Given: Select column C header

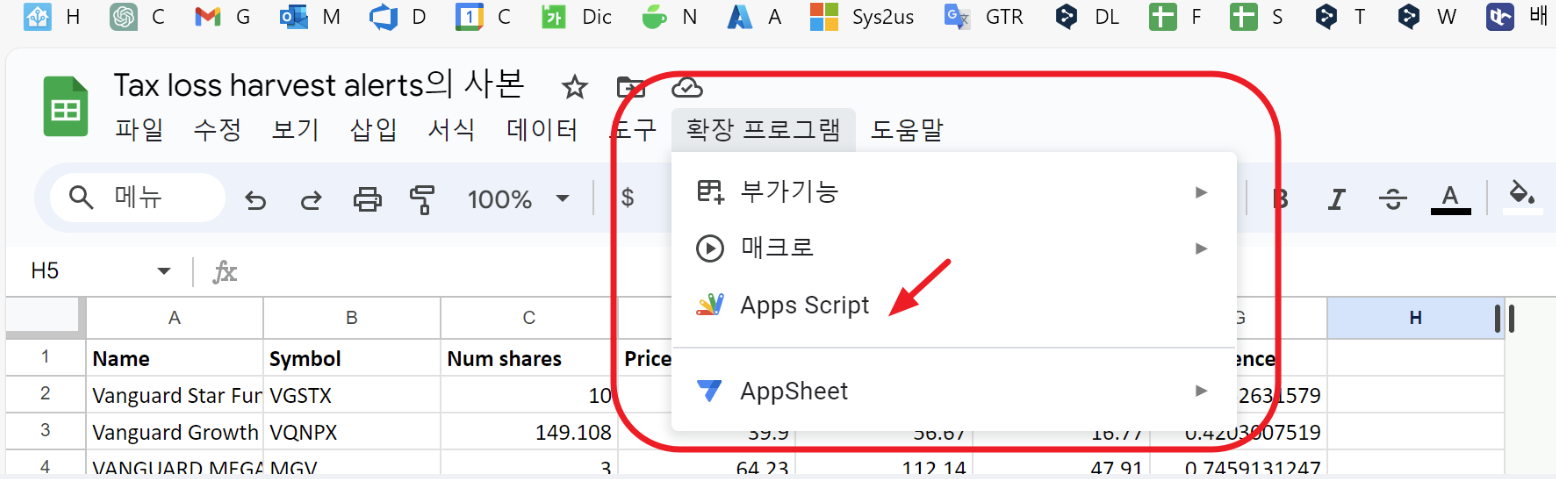Looking at the screenshot, I should coord(529,318).
